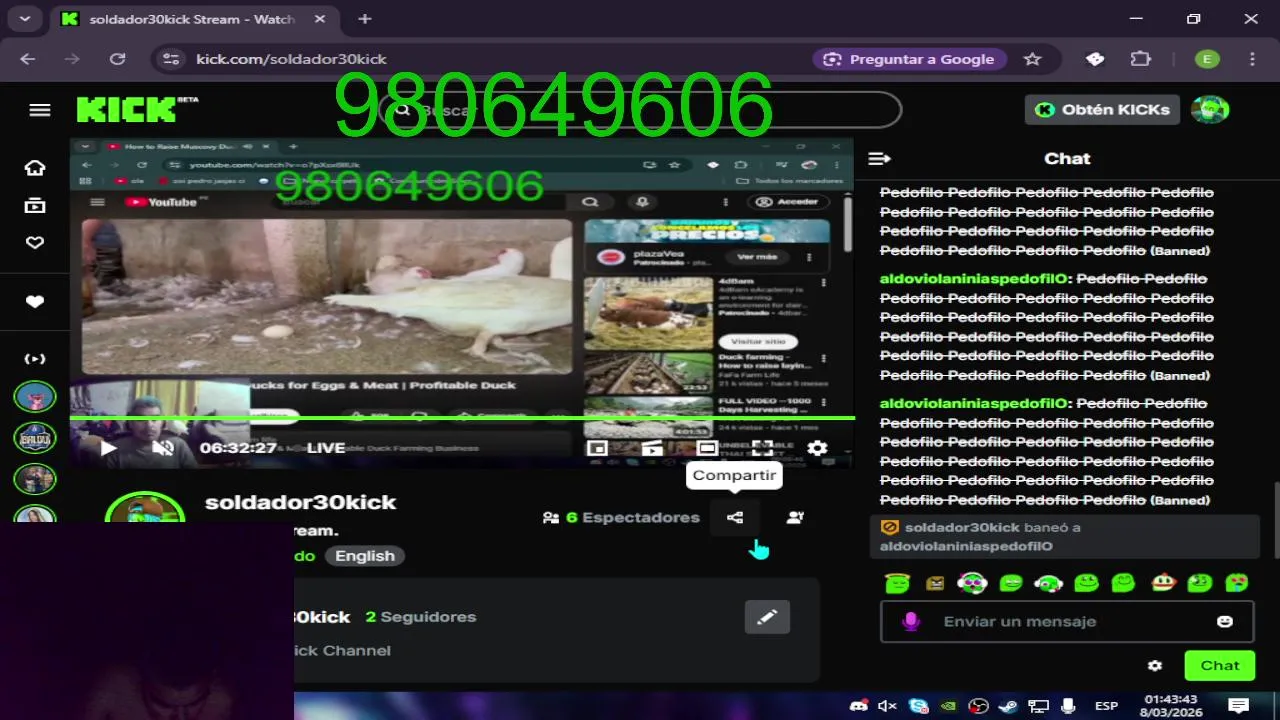Bookmark this page with the star
The image size is (1280, 720).
tap(1032, 59)
